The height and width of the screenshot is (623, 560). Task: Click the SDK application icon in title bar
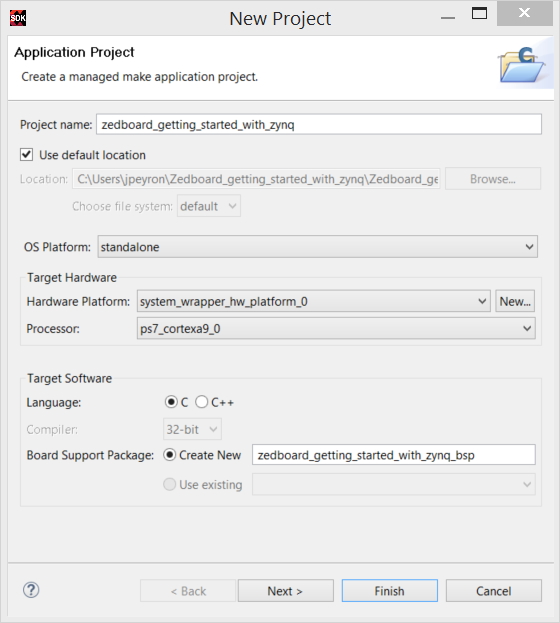[18, 18]
